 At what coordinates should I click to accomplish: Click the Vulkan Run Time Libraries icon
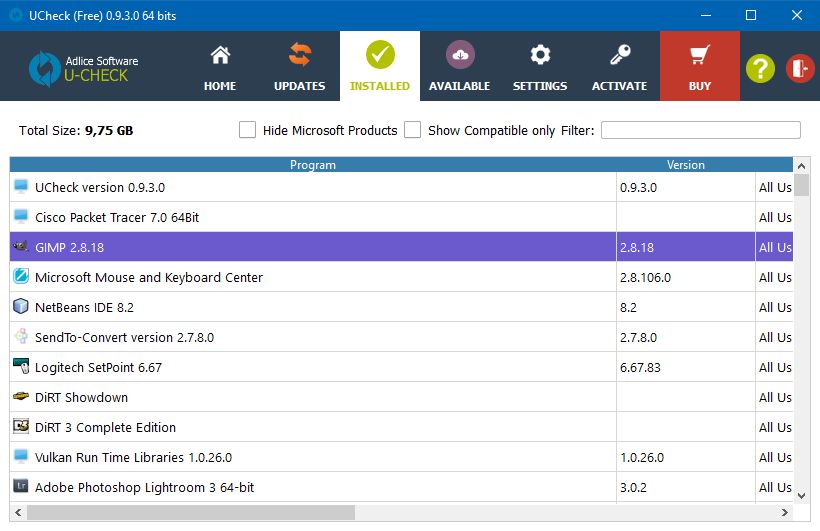[x=21, y=457]
